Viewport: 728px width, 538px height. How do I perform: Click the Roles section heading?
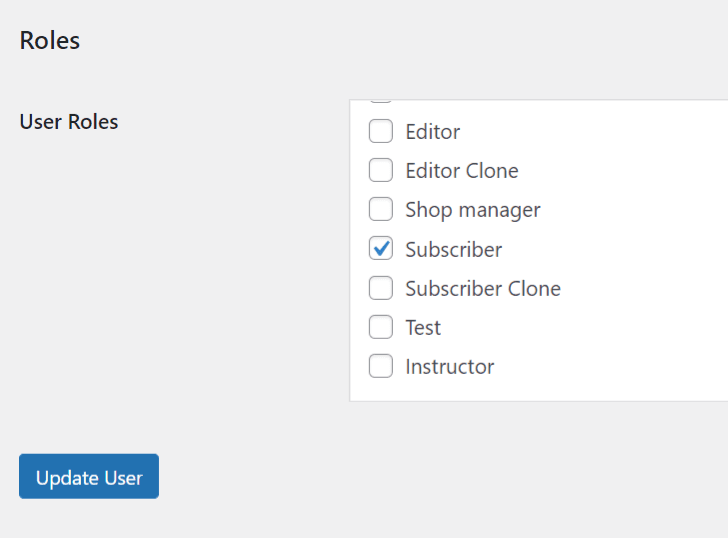[x=50, y=40]
